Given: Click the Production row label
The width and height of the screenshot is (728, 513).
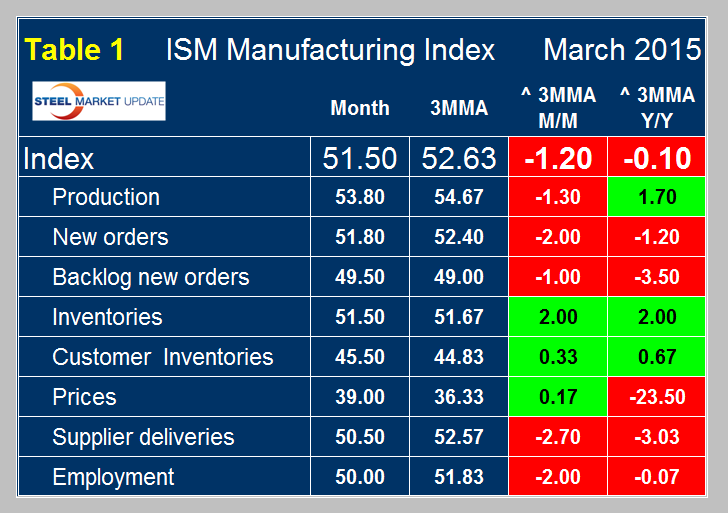Looking at the screenshot, I should click(106, 197).
